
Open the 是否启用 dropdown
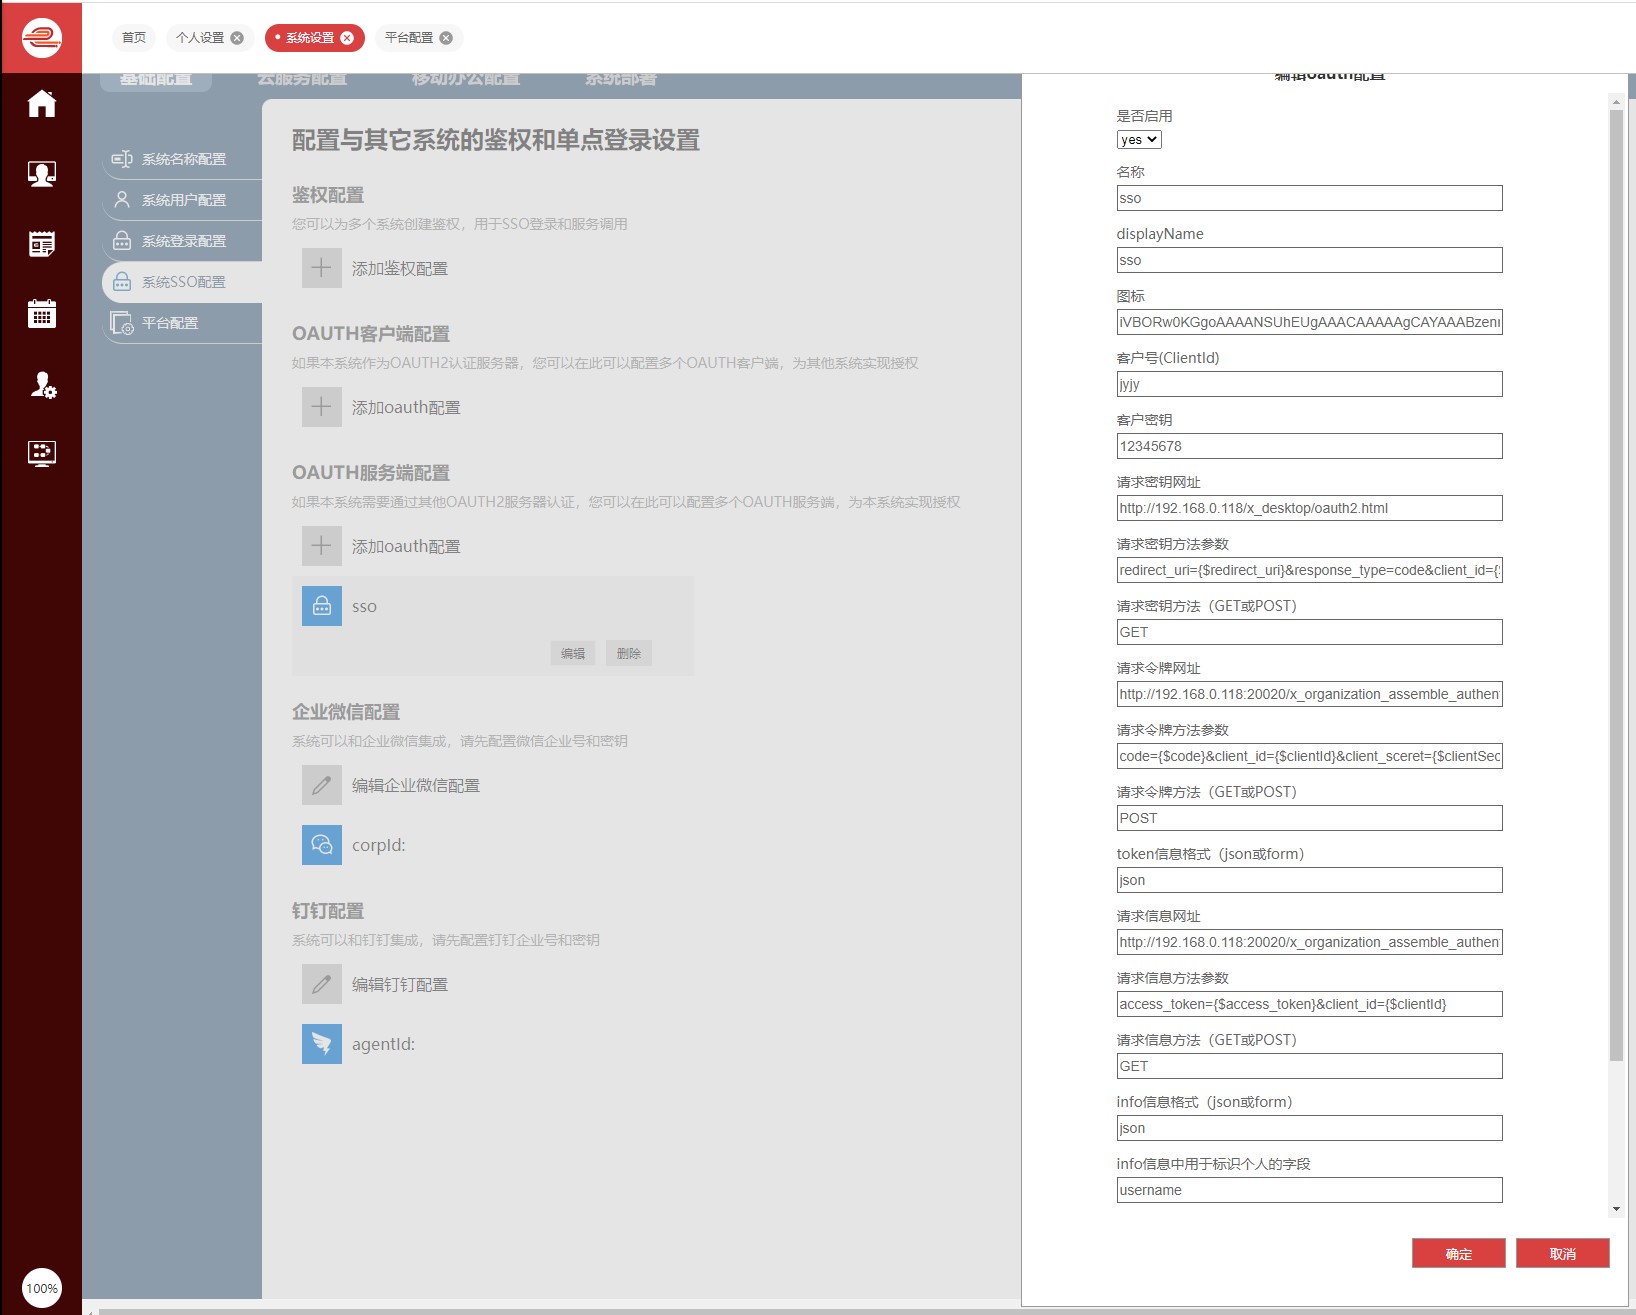[1139, 140]
